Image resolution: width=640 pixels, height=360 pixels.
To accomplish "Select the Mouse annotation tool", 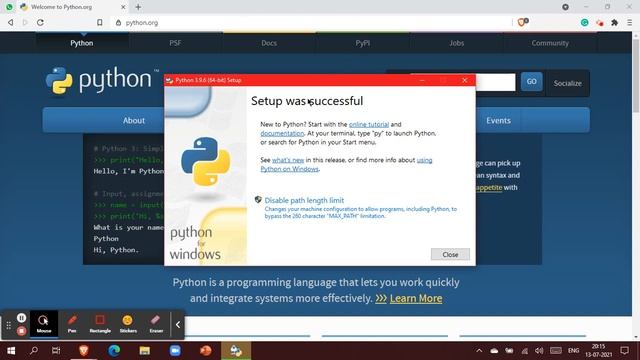I will [x=44, y=324].
